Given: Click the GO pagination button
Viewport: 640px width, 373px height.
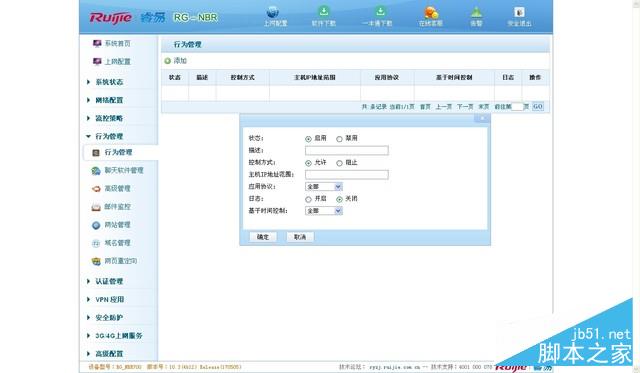Looking at the screenshot, I should (538, 107).
